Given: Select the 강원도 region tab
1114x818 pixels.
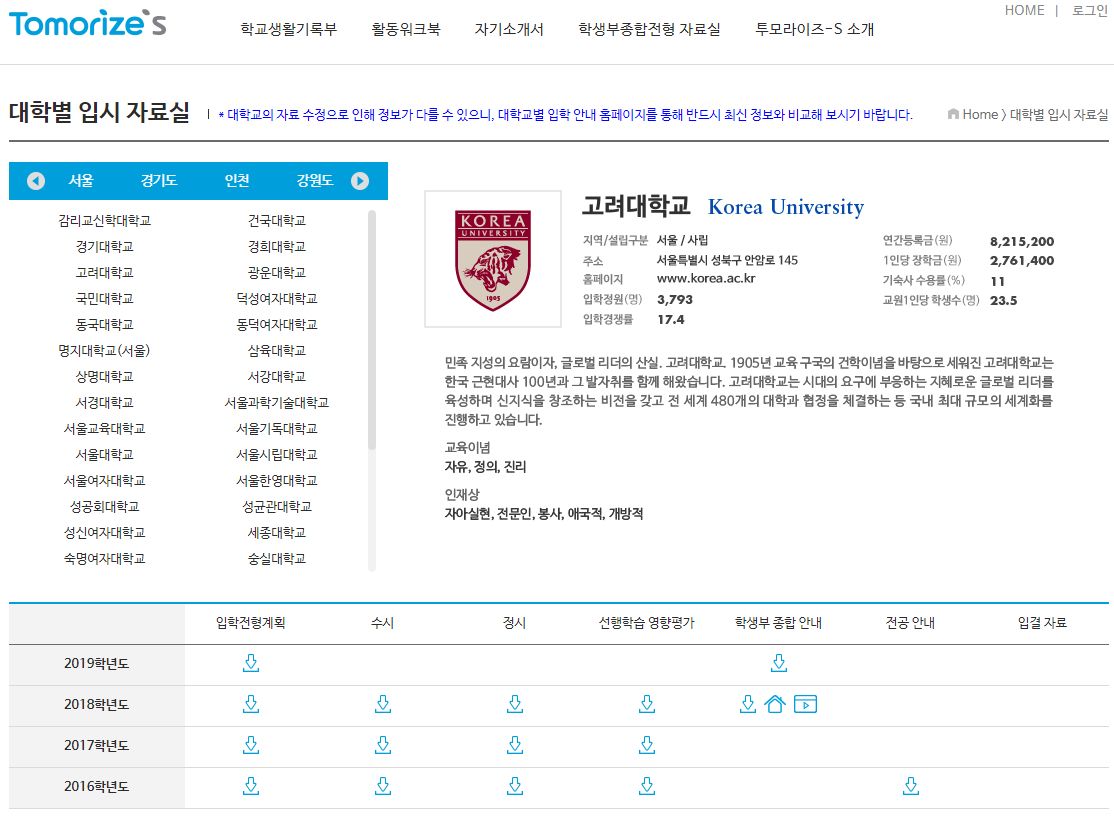Looking at the screenshot, I should (315, 181).
